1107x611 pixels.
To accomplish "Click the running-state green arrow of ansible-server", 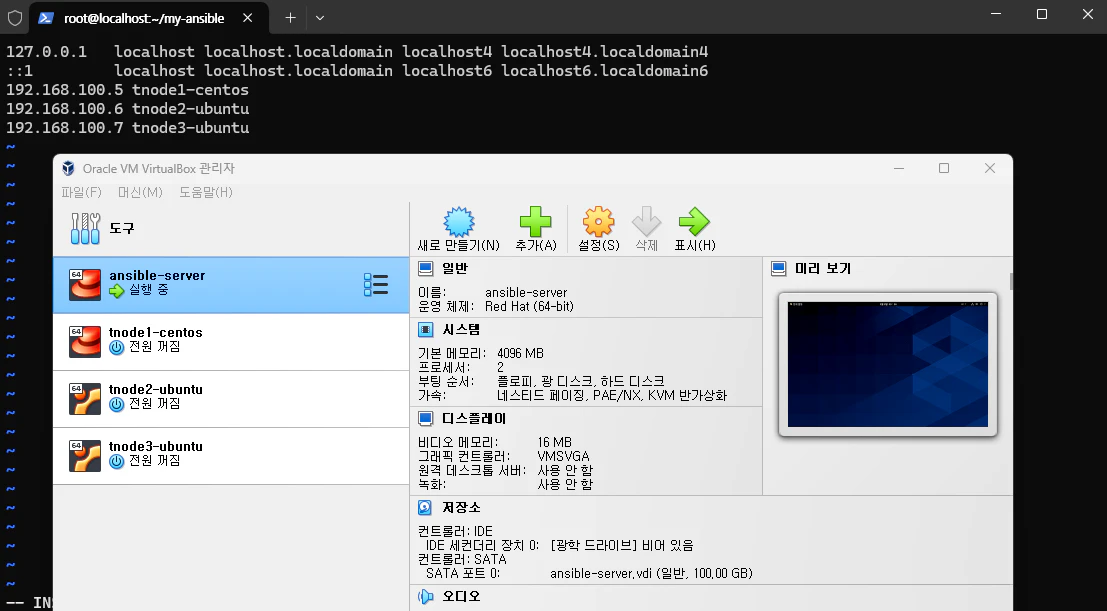I will tap(116, 290).
